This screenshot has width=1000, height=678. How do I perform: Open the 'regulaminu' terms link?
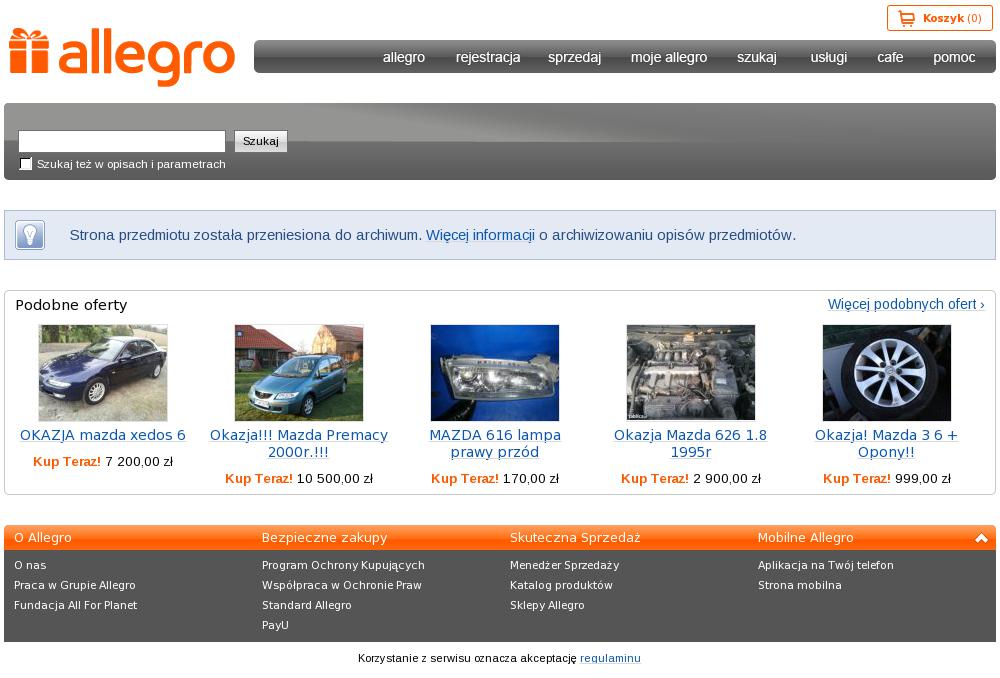pyautogui.click(x=610, y=658)
